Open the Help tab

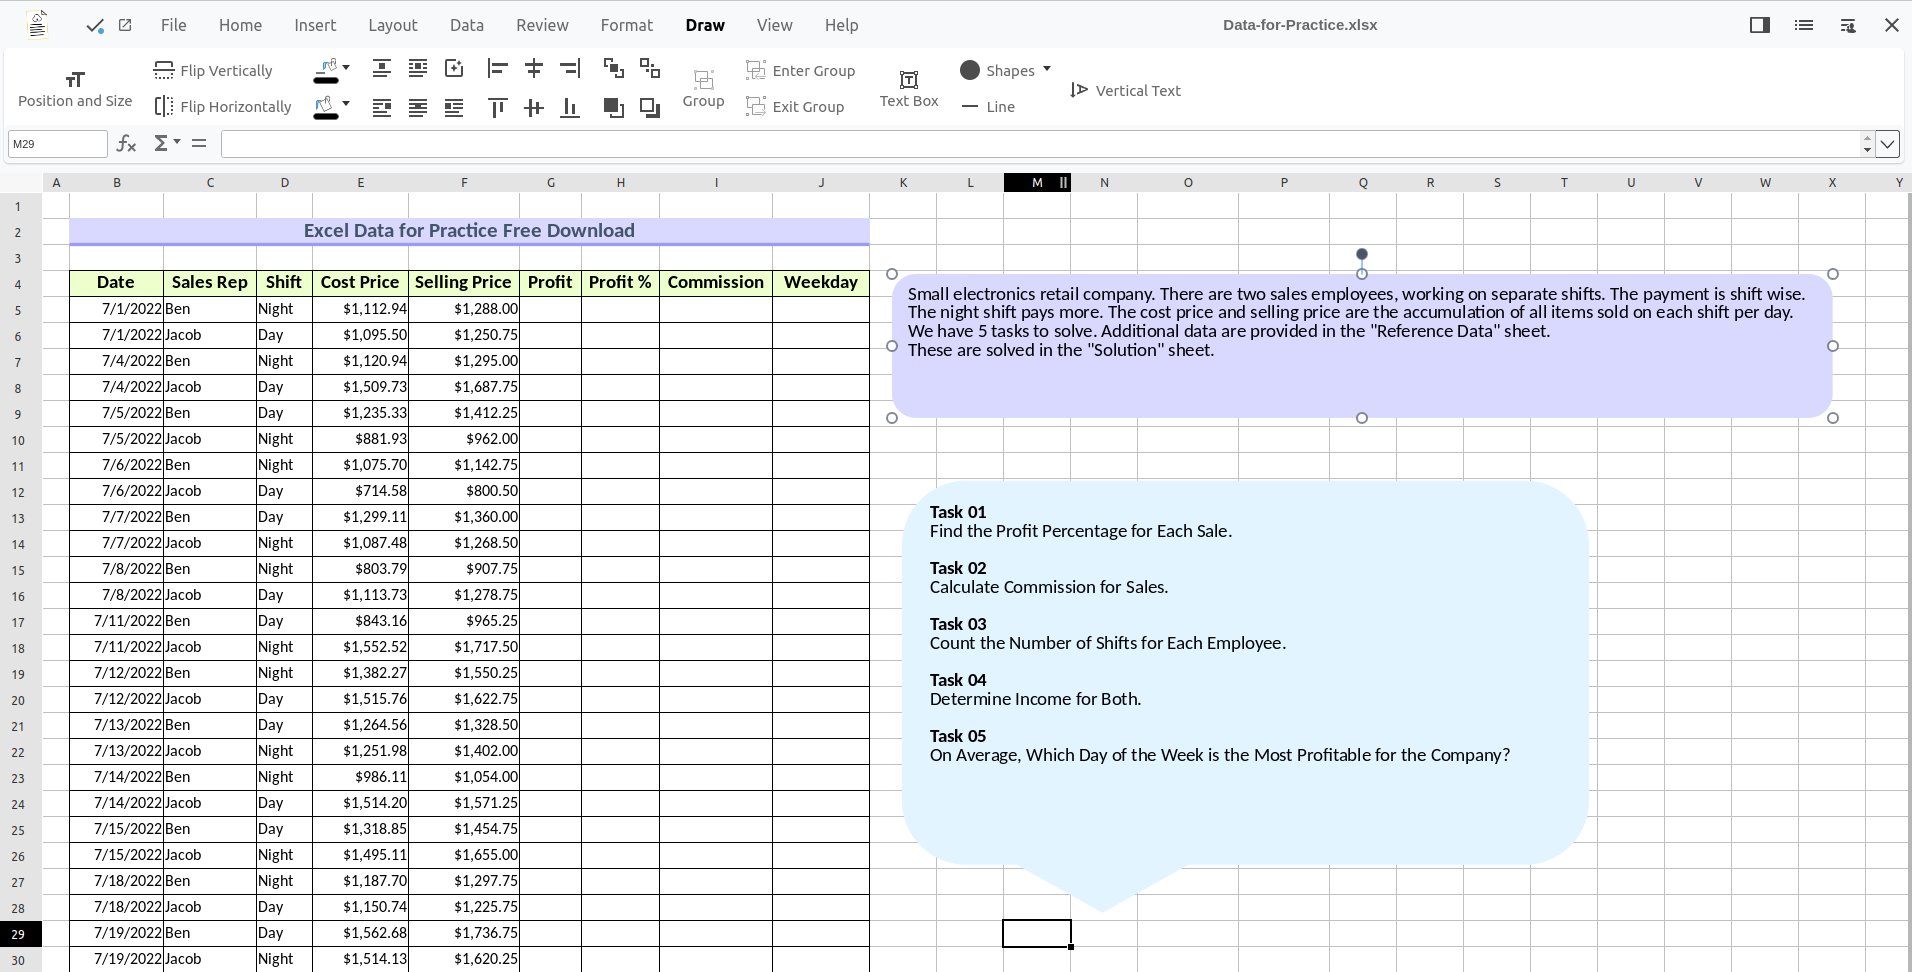tap(841, 25)
